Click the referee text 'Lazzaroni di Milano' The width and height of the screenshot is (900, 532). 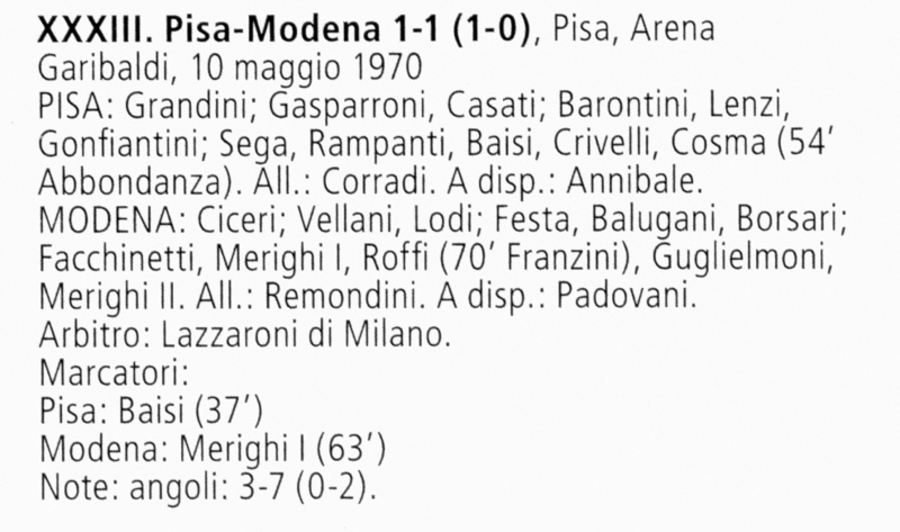[x=302, y=335]
